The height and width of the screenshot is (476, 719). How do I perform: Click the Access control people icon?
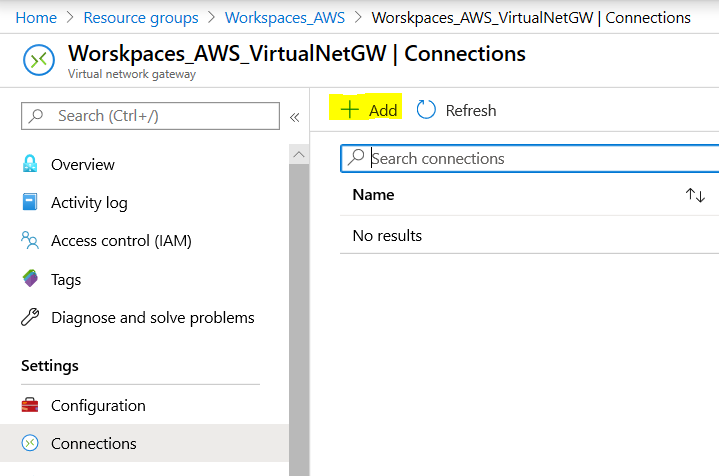tap(30, 240)
